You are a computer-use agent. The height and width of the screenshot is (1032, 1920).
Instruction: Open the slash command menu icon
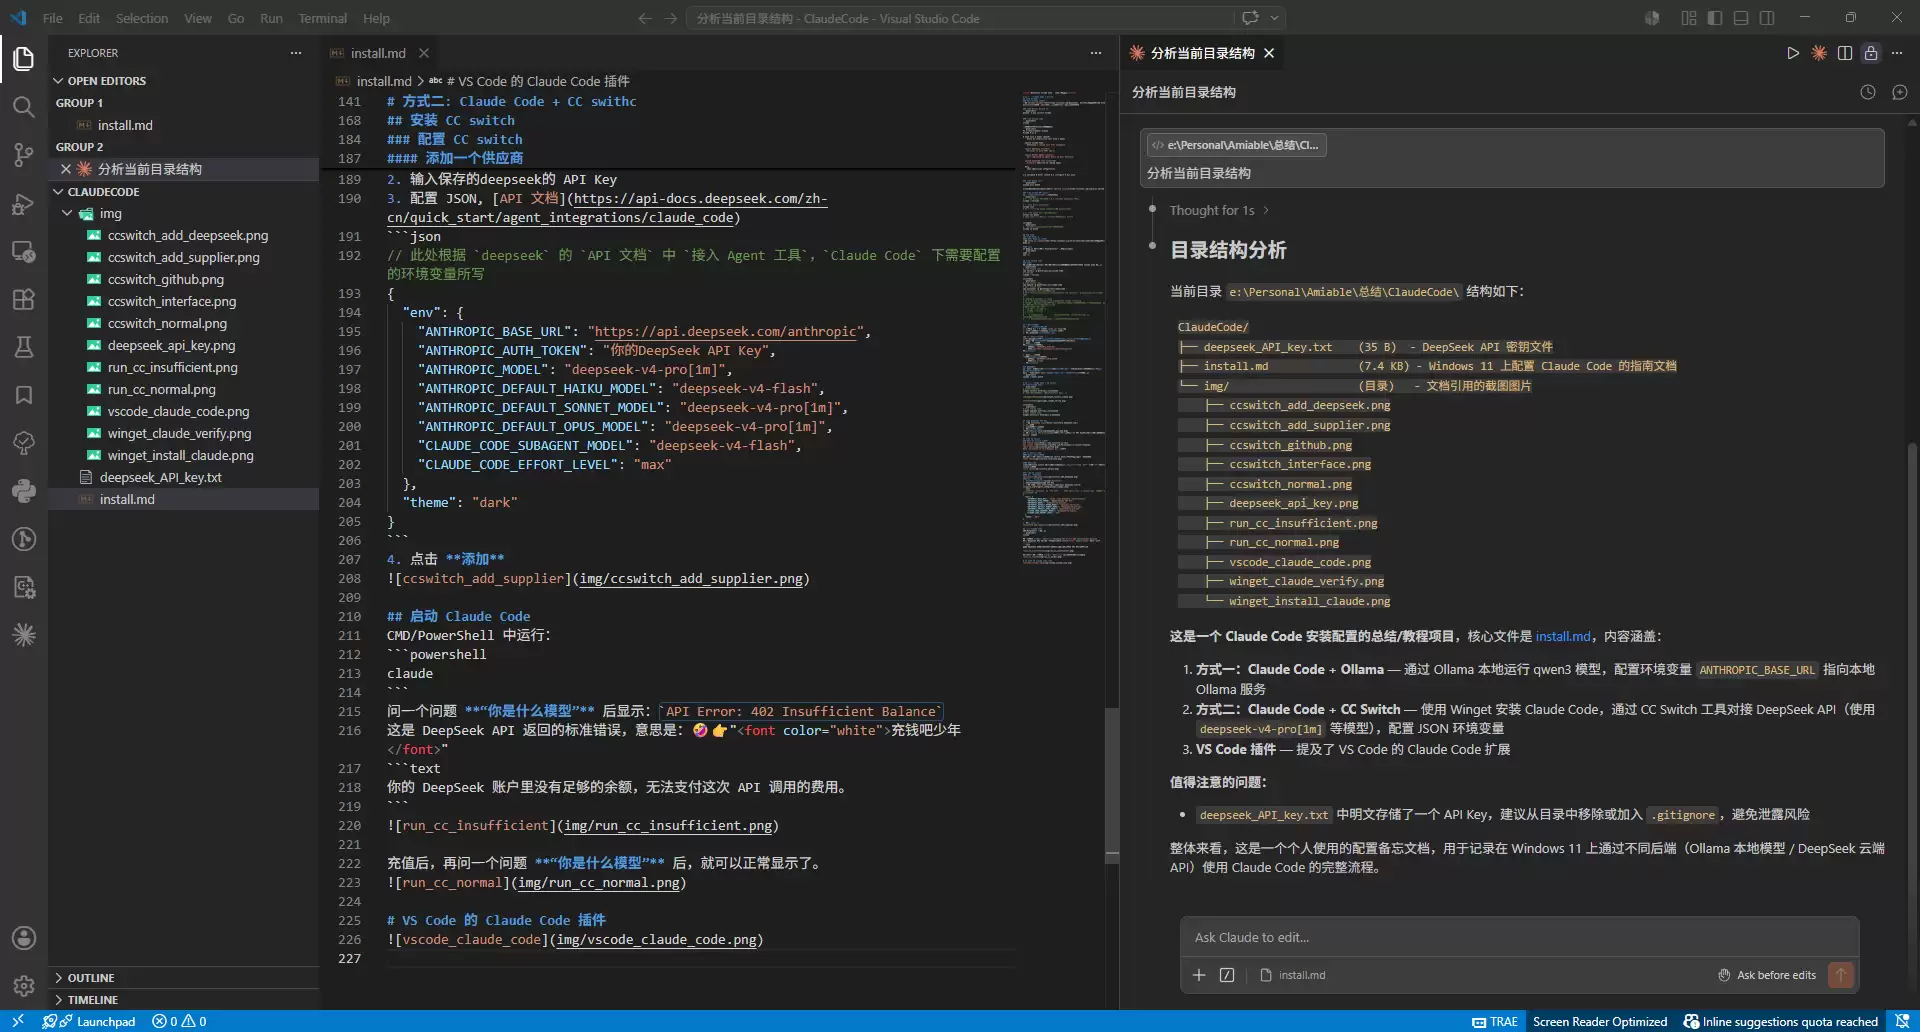(1227, 975)
